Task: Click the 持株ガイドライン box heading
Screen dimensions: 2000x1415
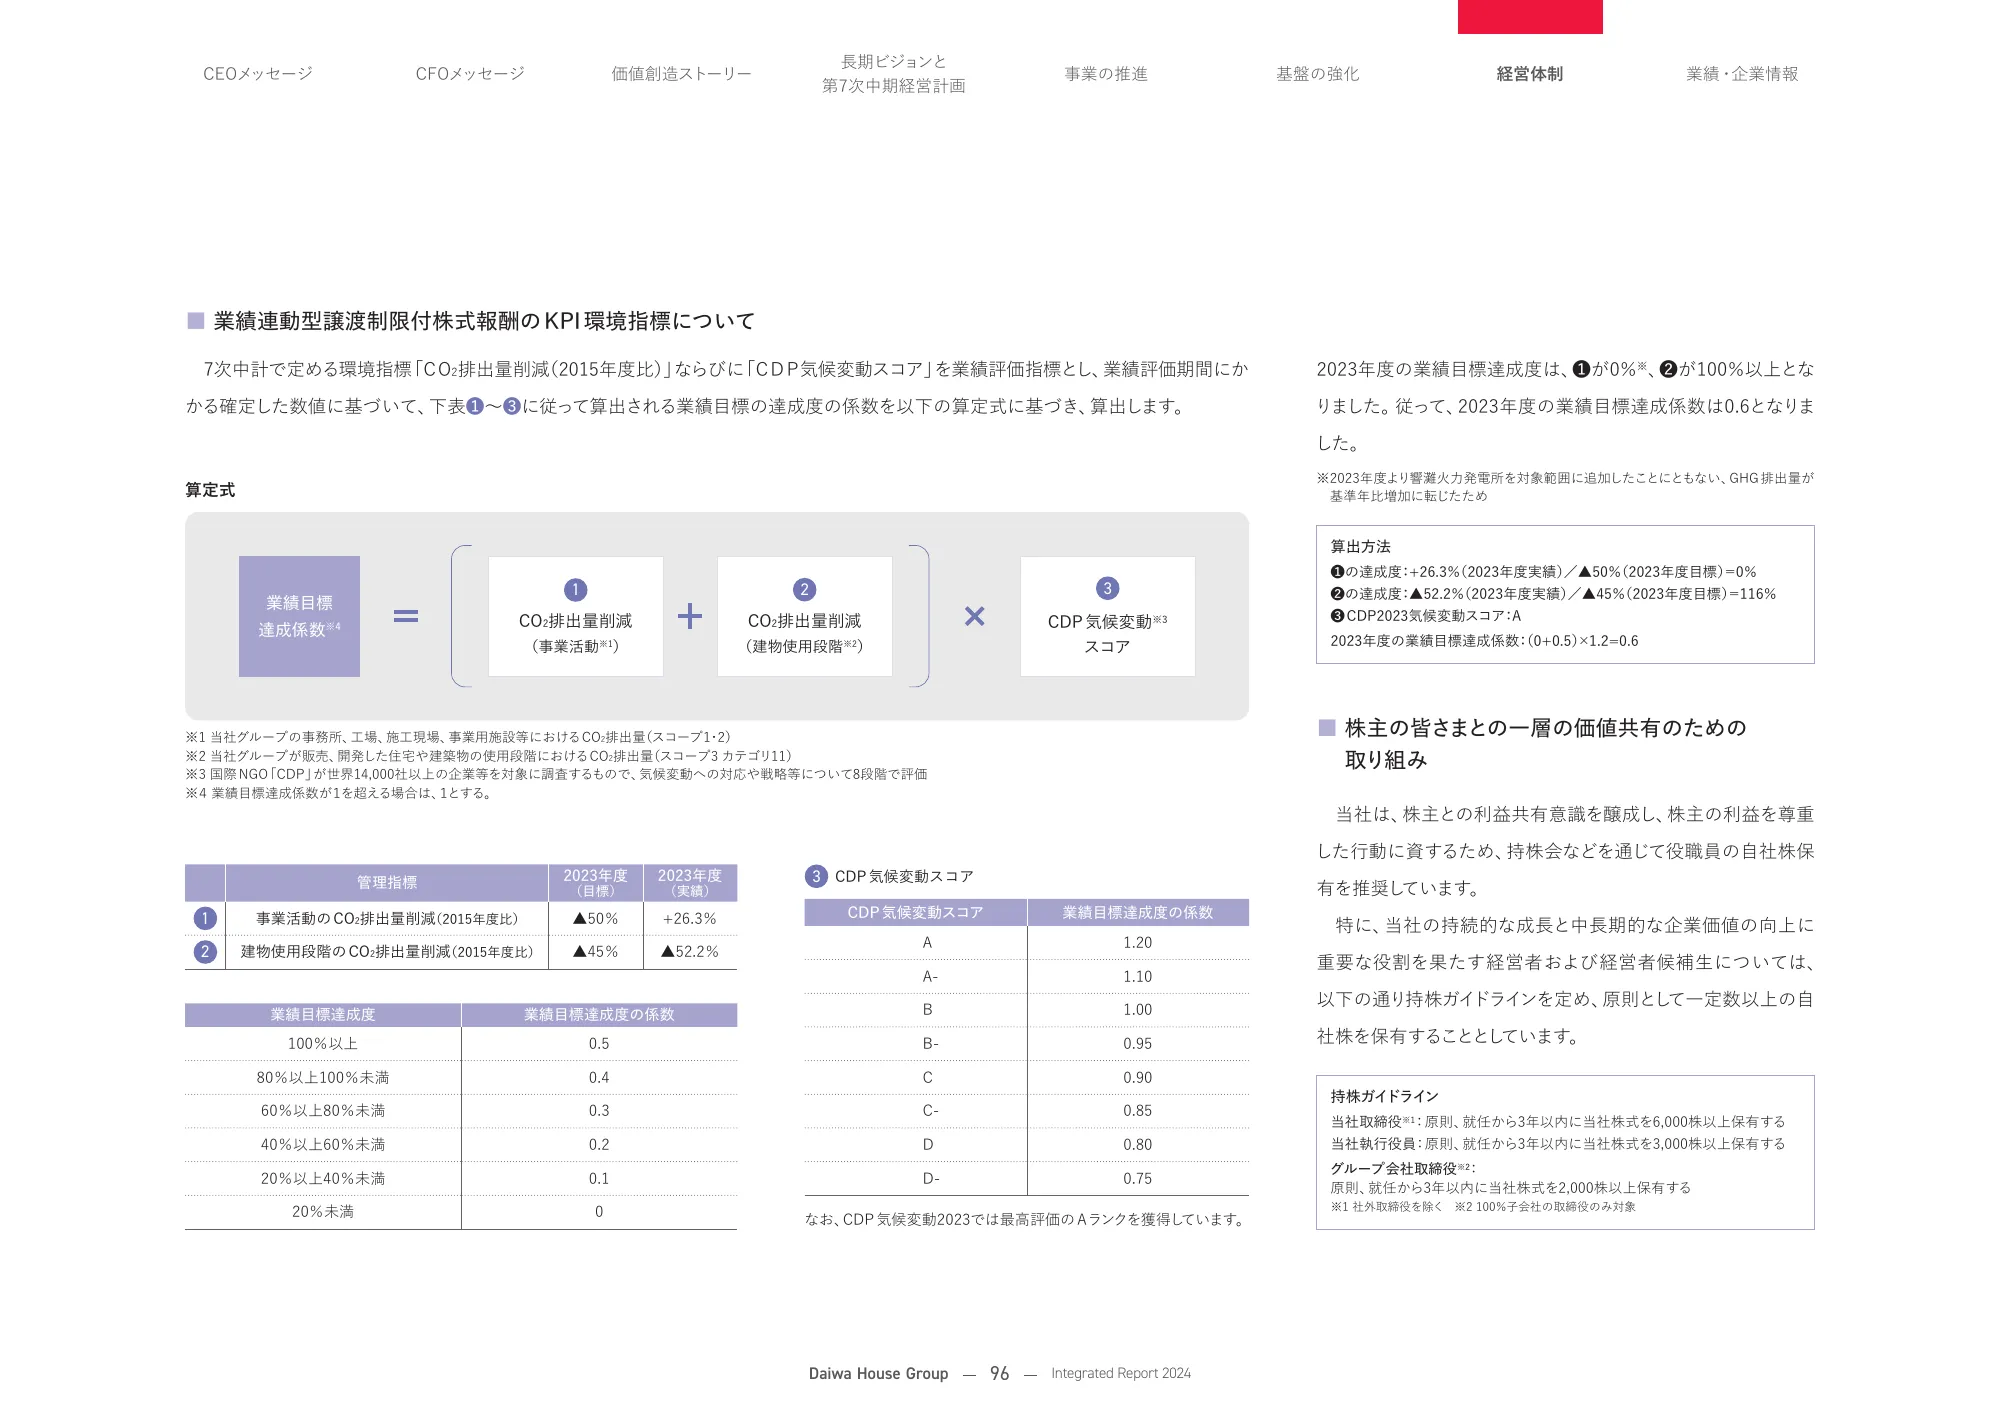Action: (1384, 1096)
